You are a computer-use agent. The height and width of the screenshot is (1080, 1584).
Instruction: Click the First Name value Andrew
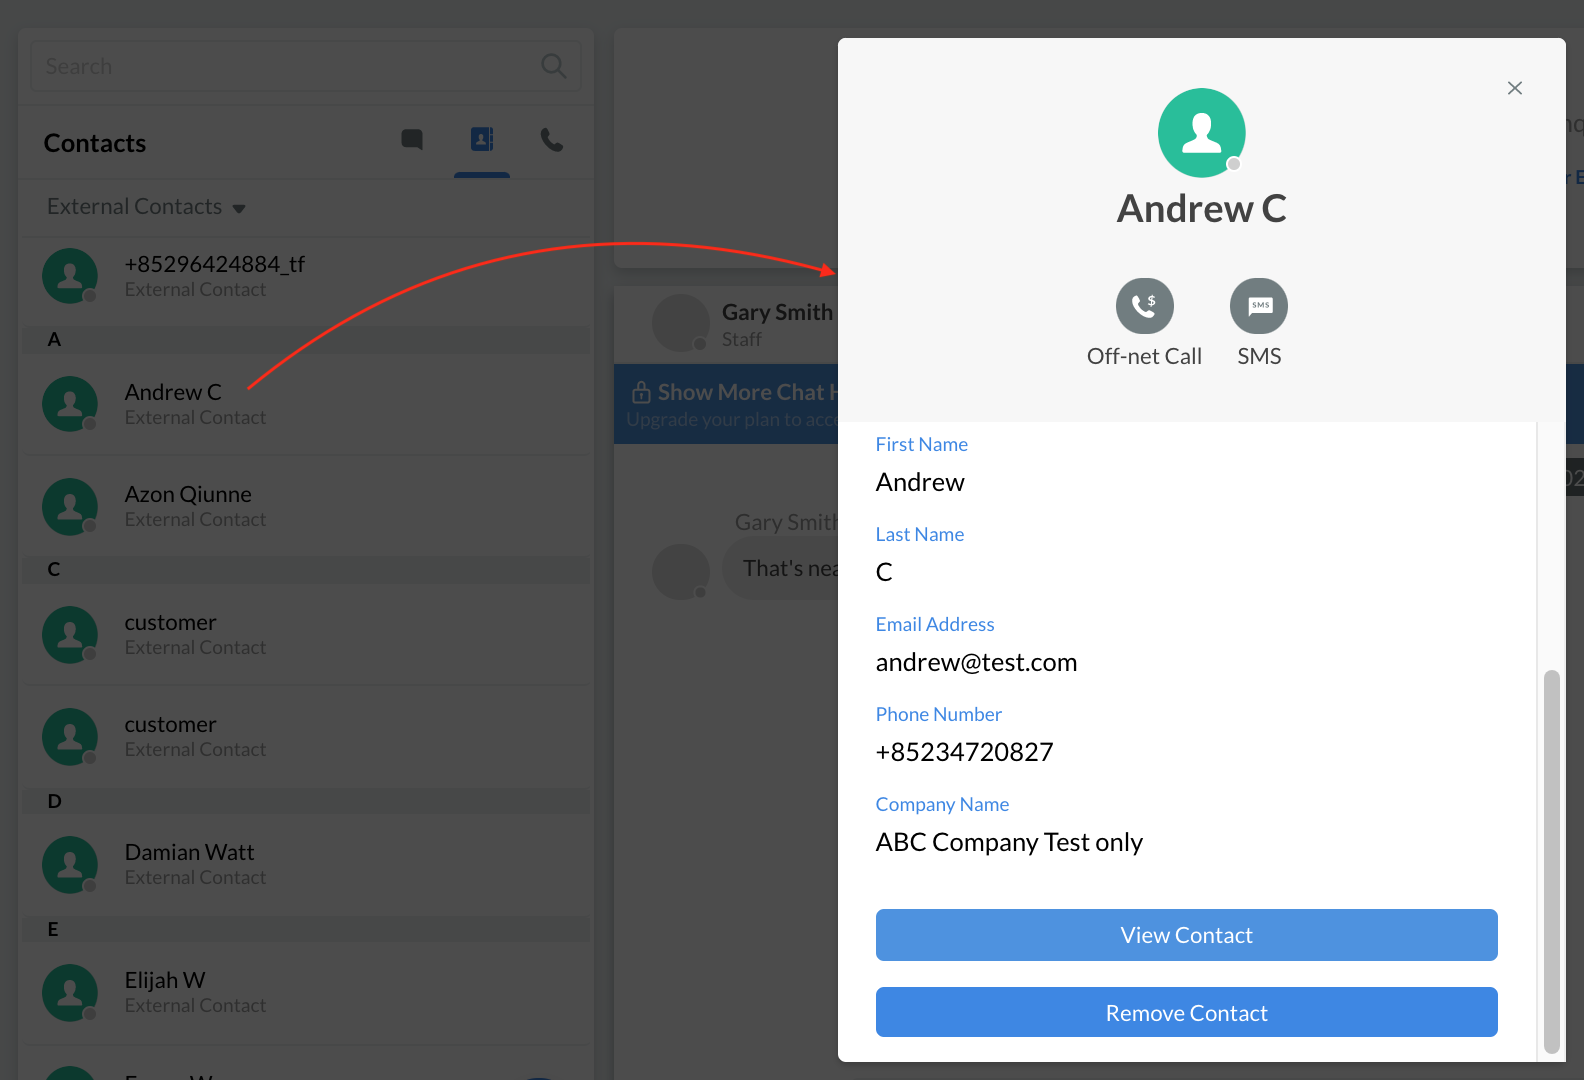click(920, 482)
